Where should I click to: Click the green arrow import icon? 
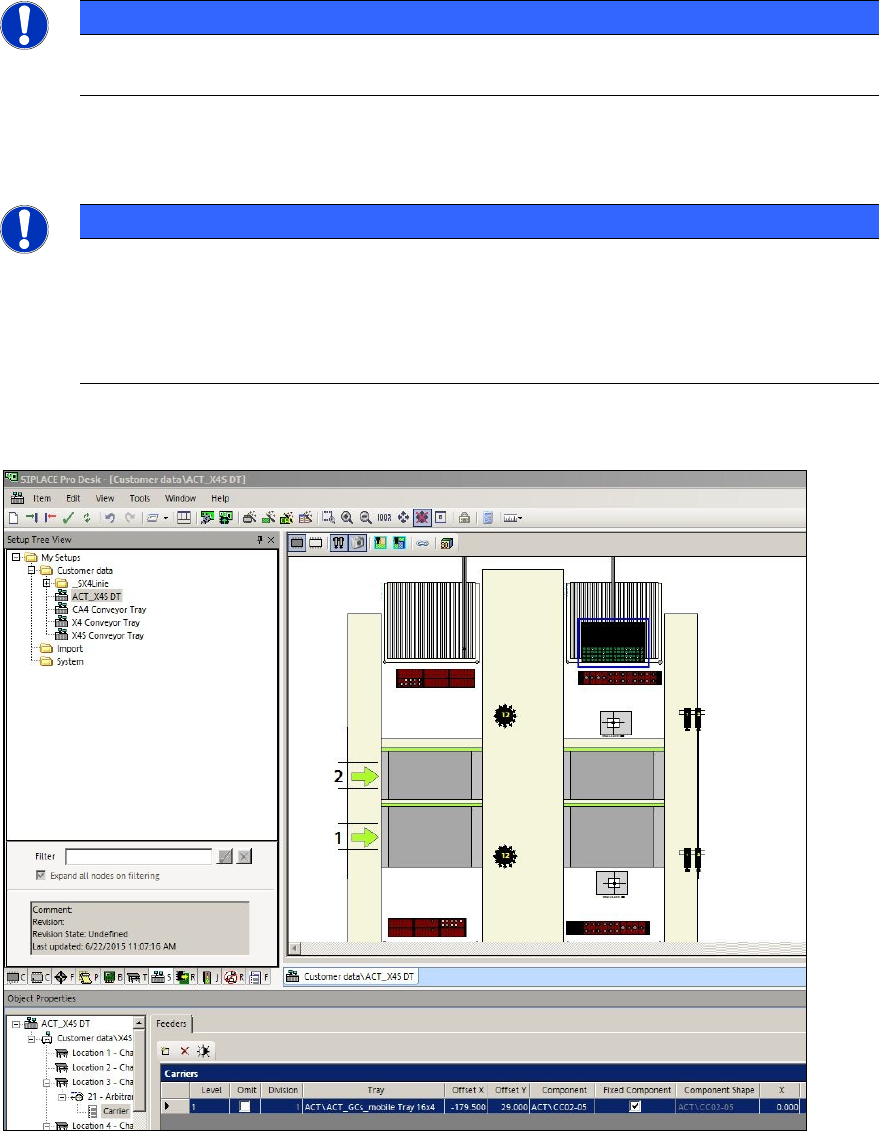click(32, 518)
